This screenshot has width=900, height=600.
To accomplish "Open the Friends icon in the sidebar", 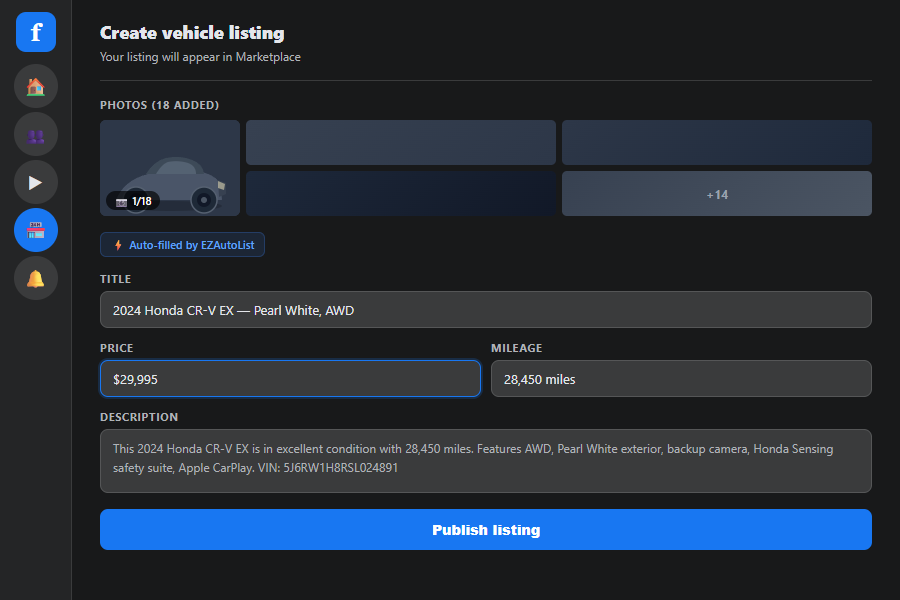I will pos(35,134).
